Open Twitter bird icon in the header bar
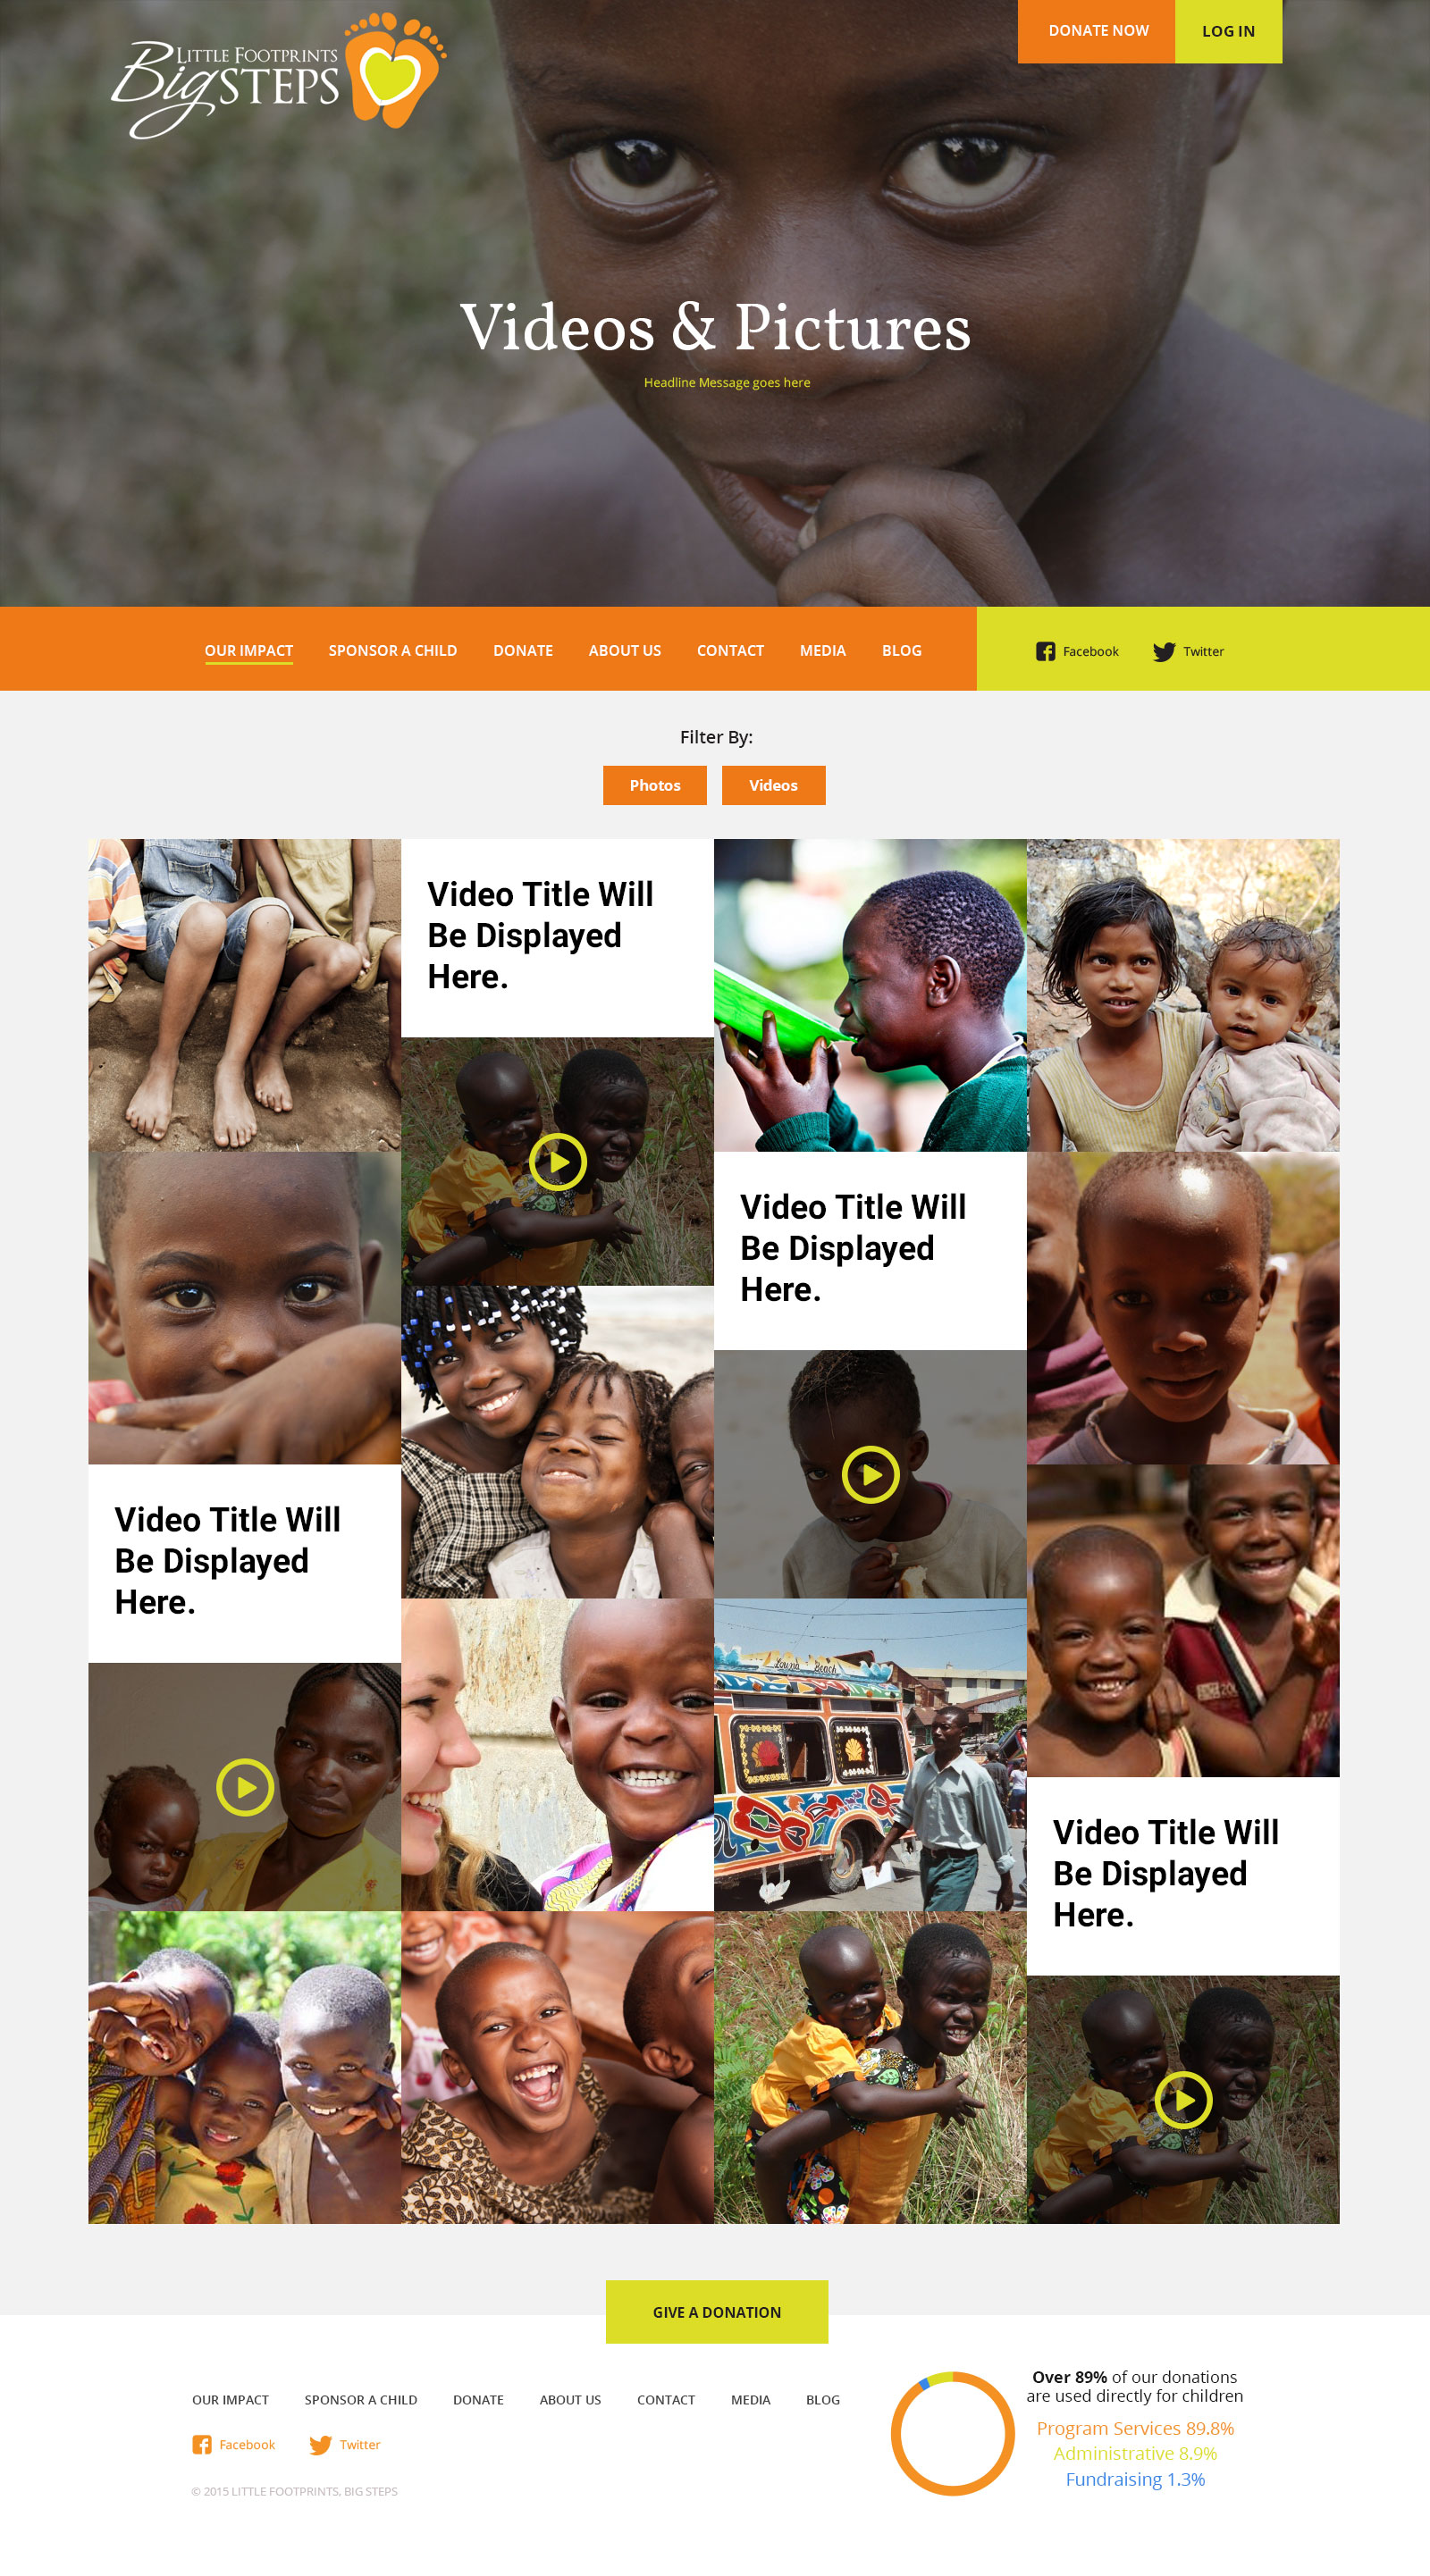 pos(1164,651)
